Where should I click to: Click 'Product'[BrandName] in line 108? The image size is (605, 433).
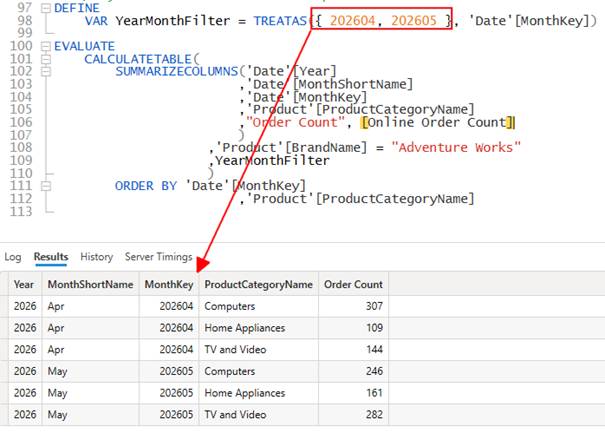pyautogui.click(x=291, y=148)
